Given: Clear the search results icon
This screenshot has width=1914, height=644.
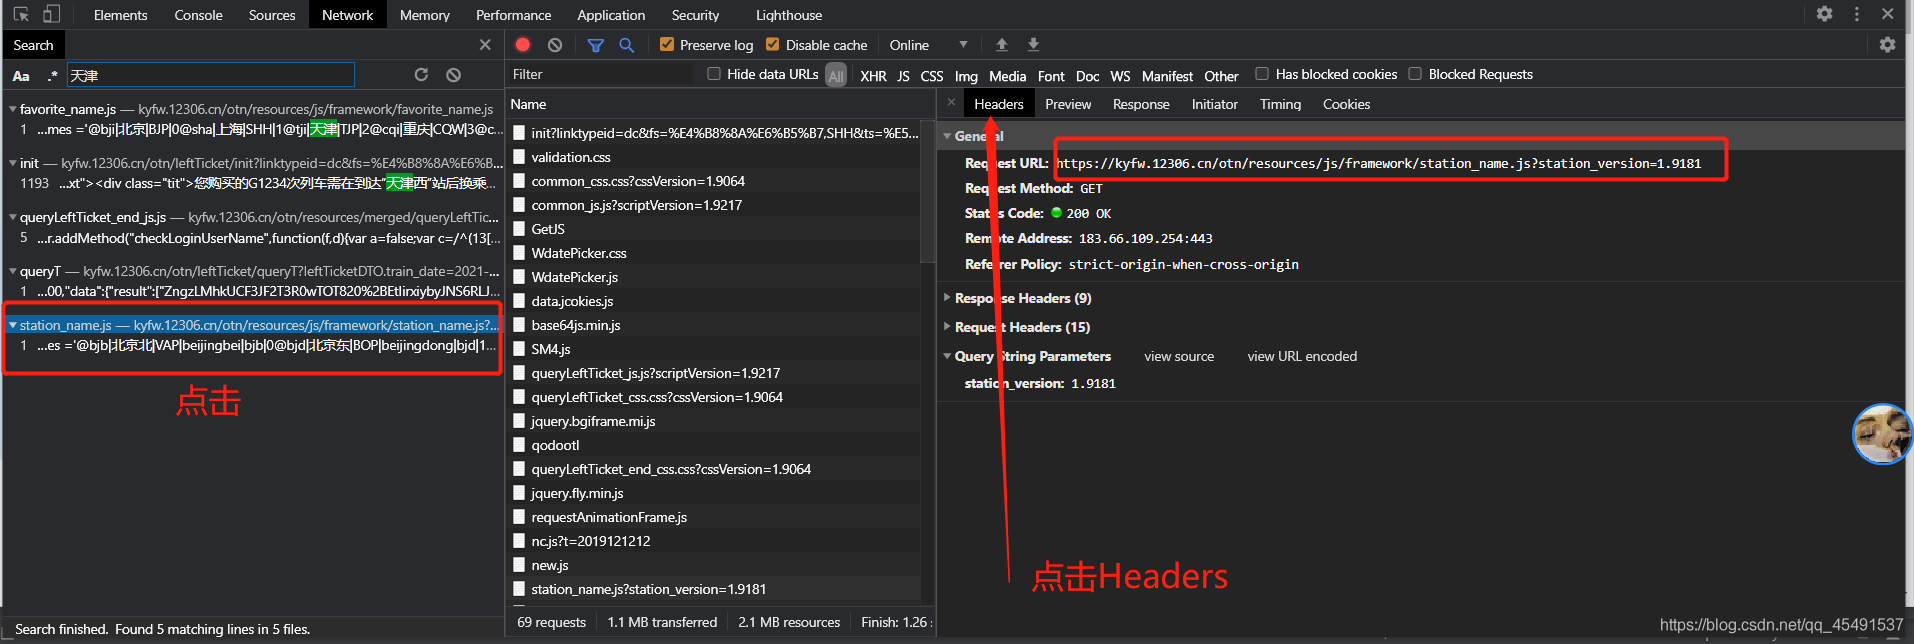Looking at the screenshot, I should [453, 75].
